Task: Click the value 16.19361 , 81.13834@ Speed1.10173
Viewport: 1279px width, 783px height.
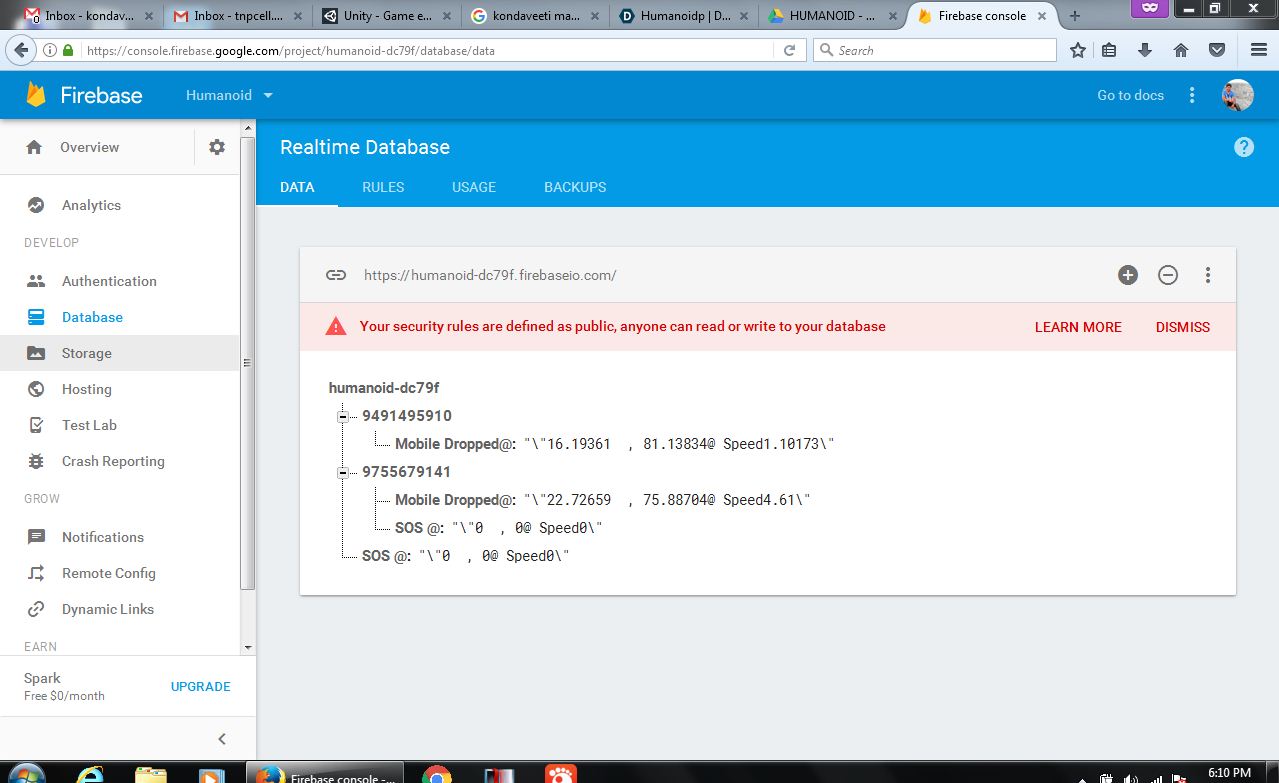Action: [679, 443]
